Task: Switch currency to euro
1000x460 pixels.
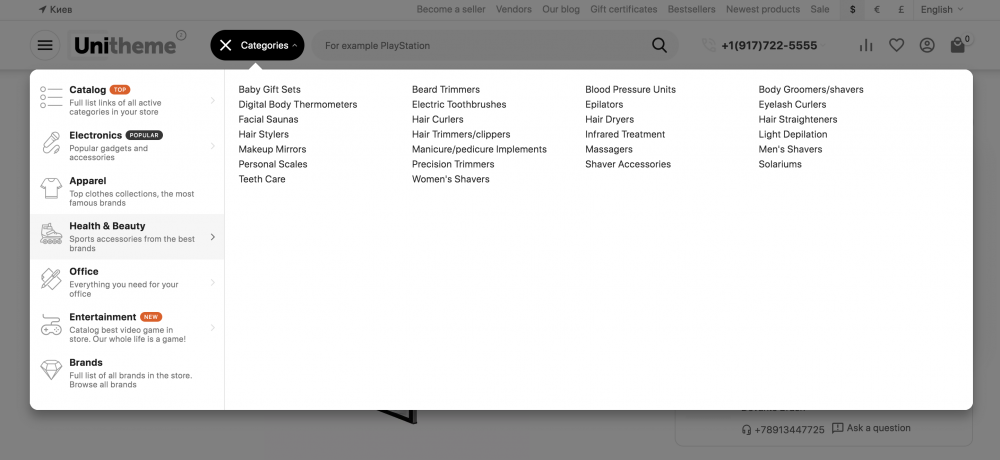Action: pos(877,9)
